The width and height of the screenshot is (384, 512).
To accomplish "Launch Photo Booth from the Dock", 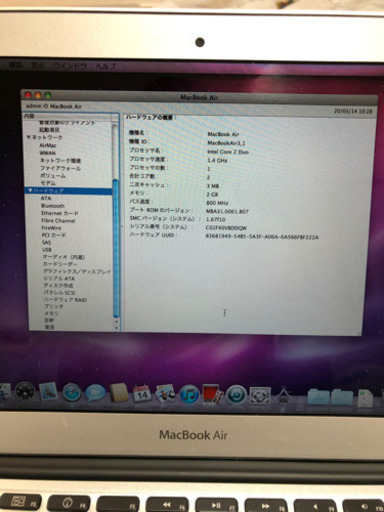I will 212,395.
